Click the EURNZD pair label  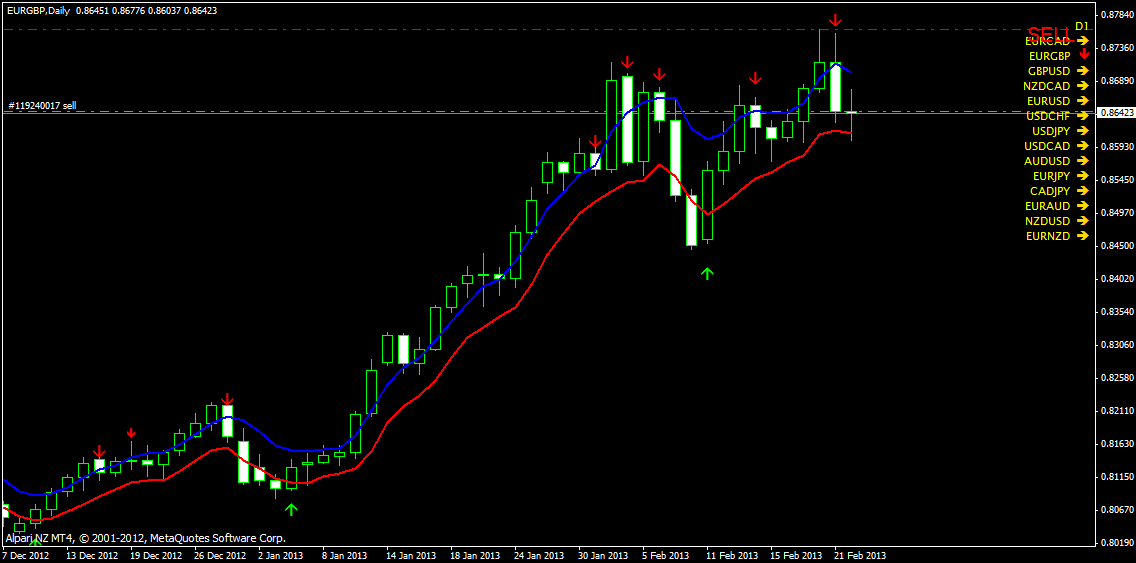tap(1048, 236)
